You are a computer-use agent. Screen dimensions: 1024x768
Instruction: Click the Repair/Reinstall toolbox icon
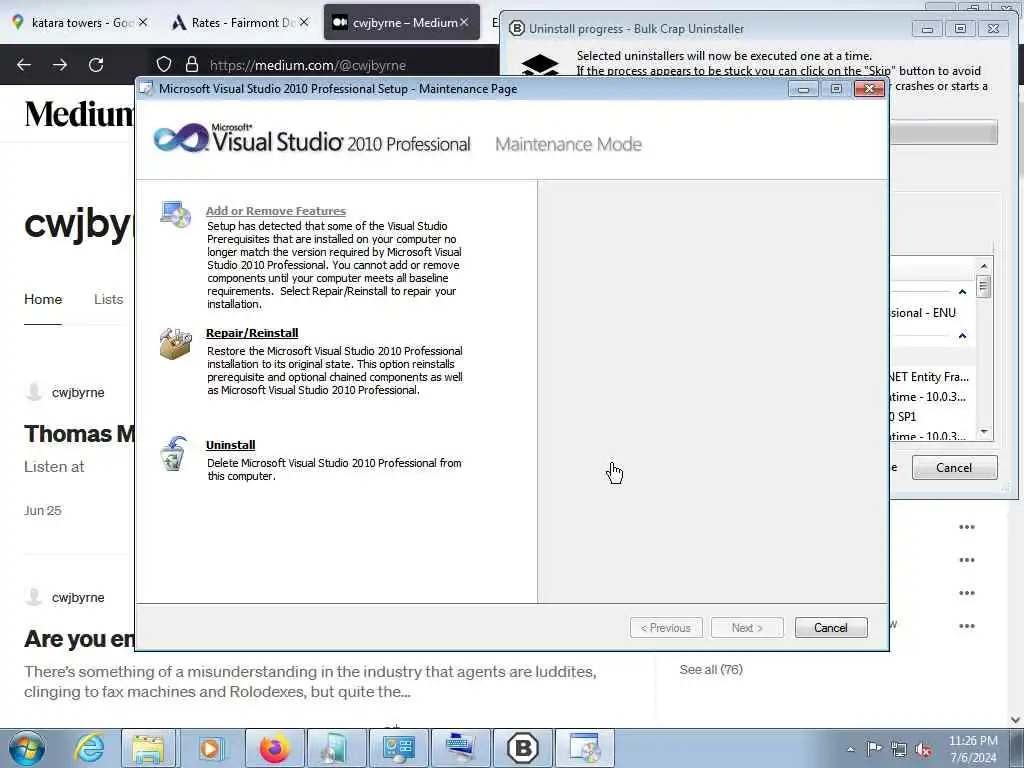click(x=176, y=343)
